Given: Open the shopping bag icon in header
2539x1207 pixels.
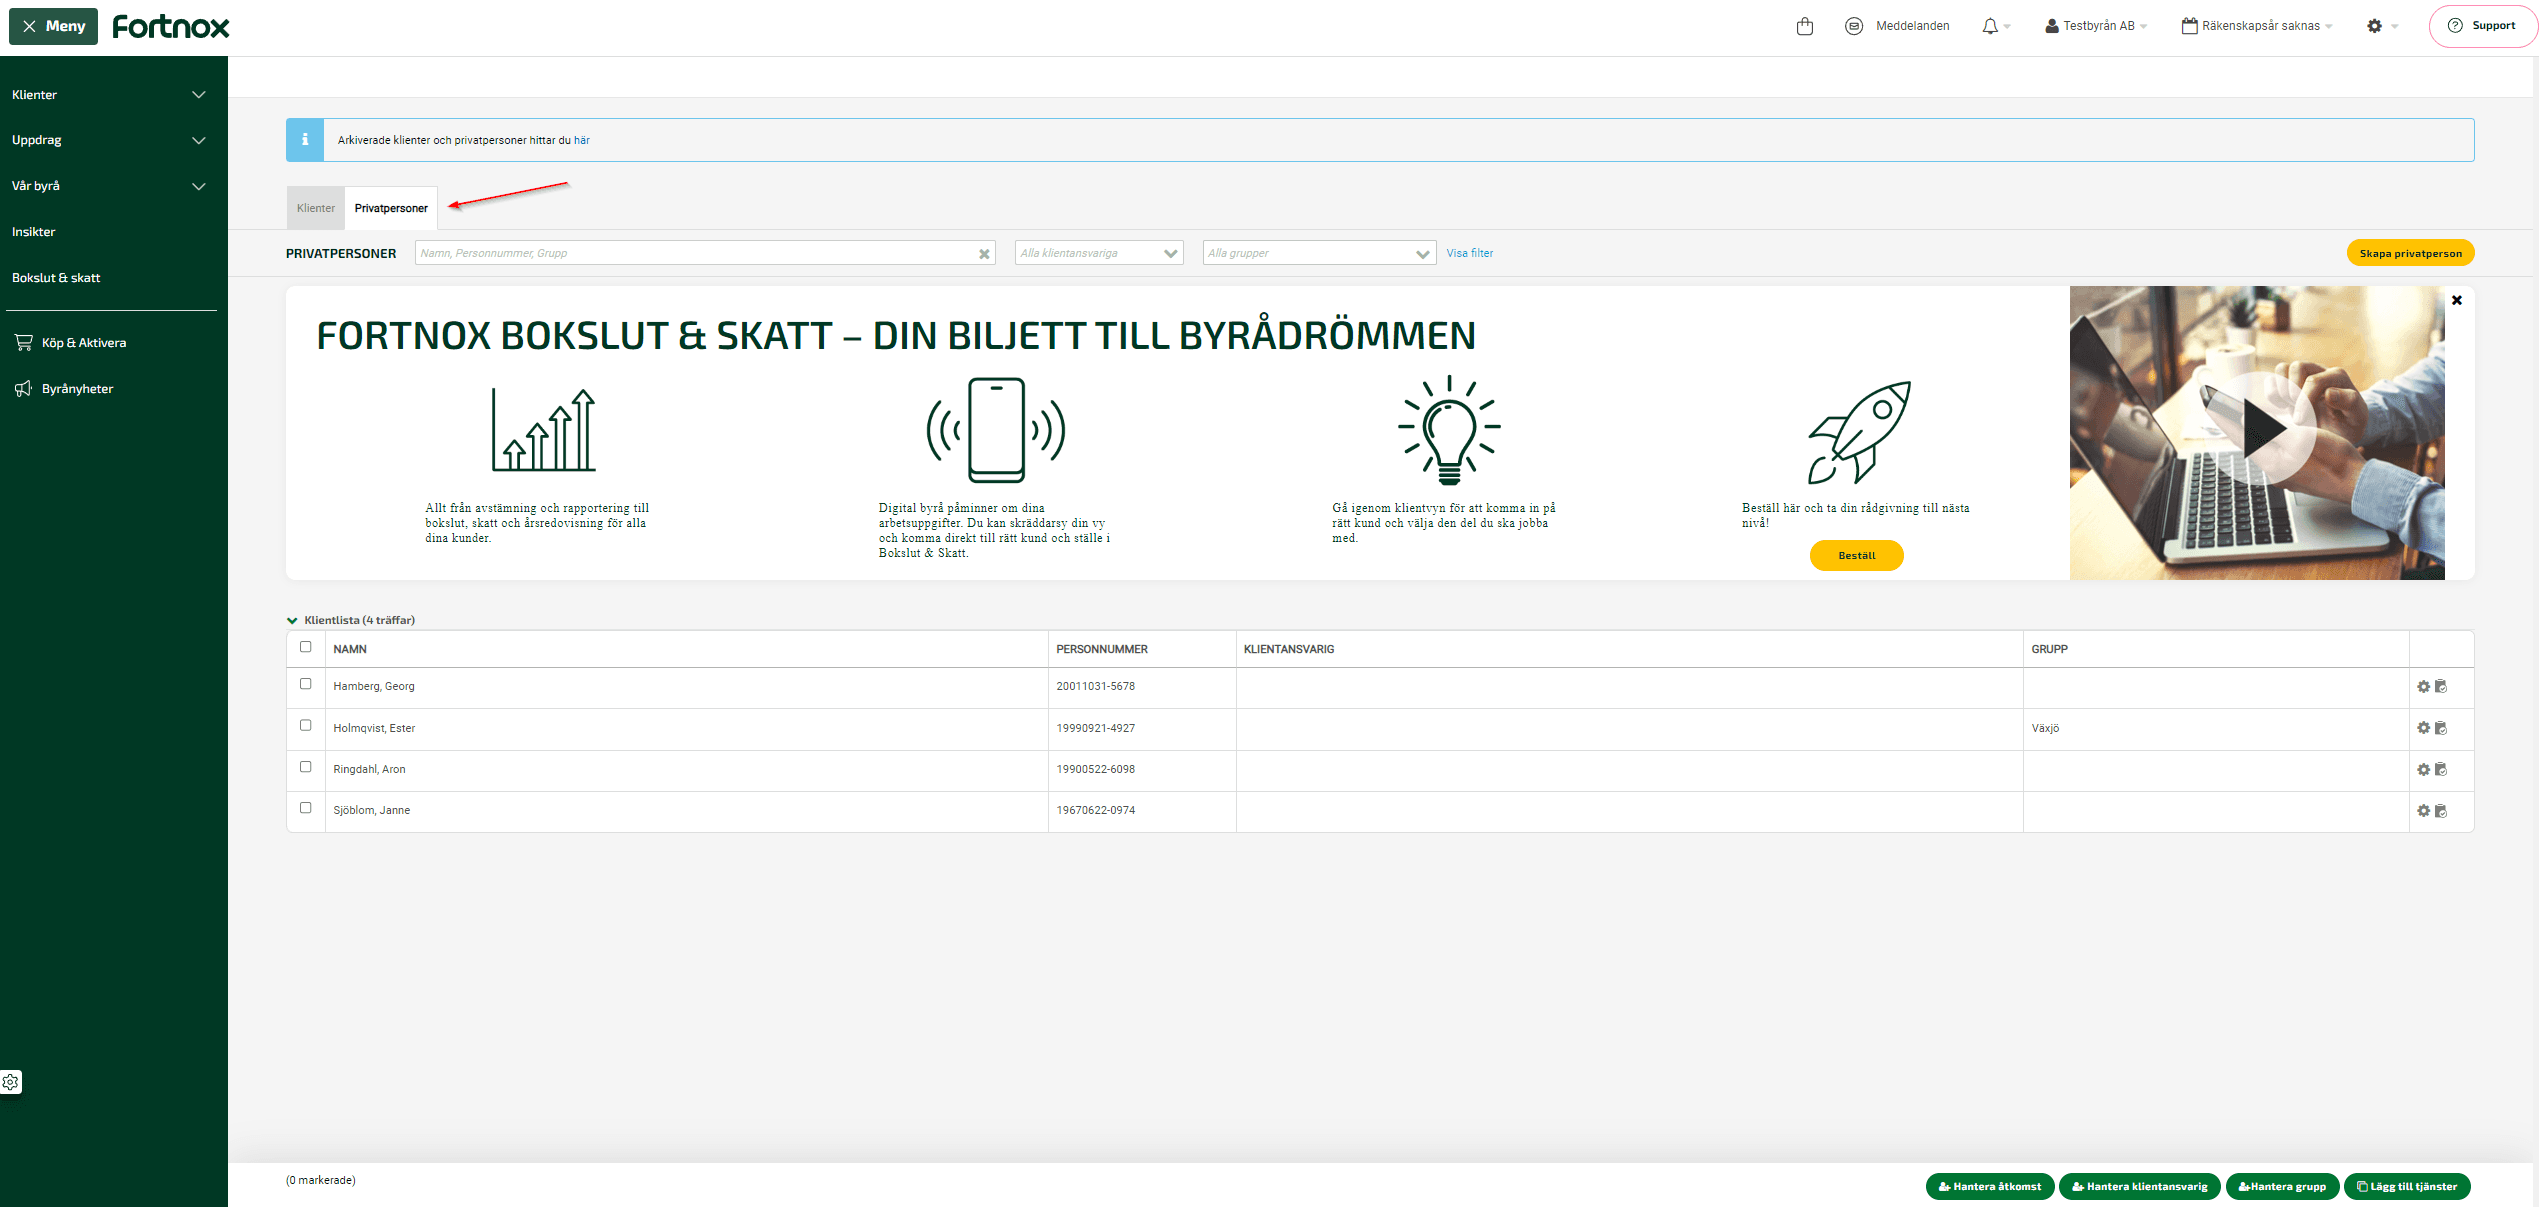Looking at the screenshot, I should [1804, 26].
